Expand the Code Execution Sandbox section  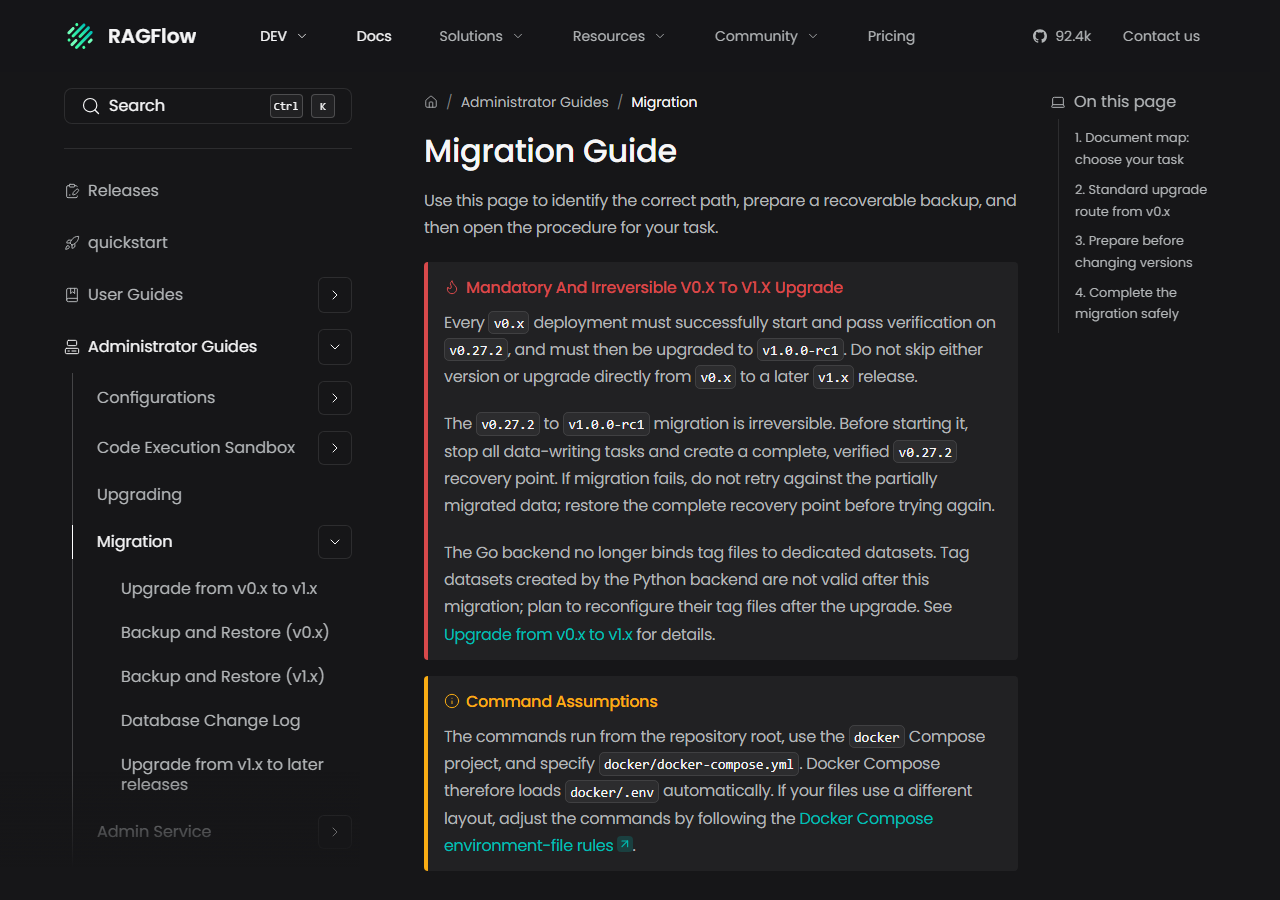pos(335,448)
